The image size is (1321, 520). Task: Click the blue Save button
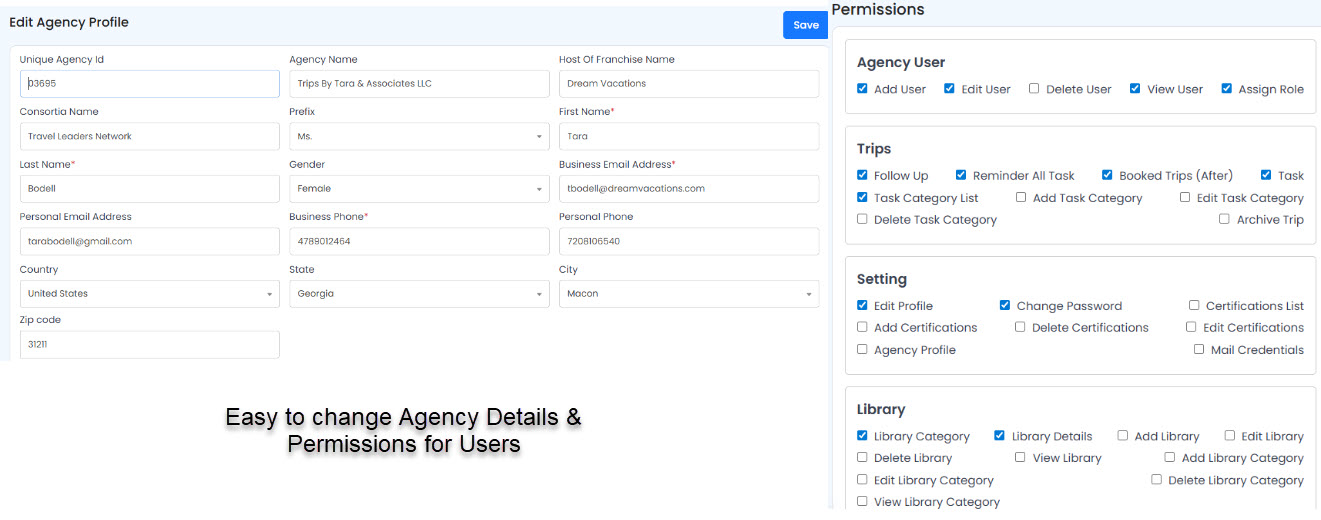[805, 25]
